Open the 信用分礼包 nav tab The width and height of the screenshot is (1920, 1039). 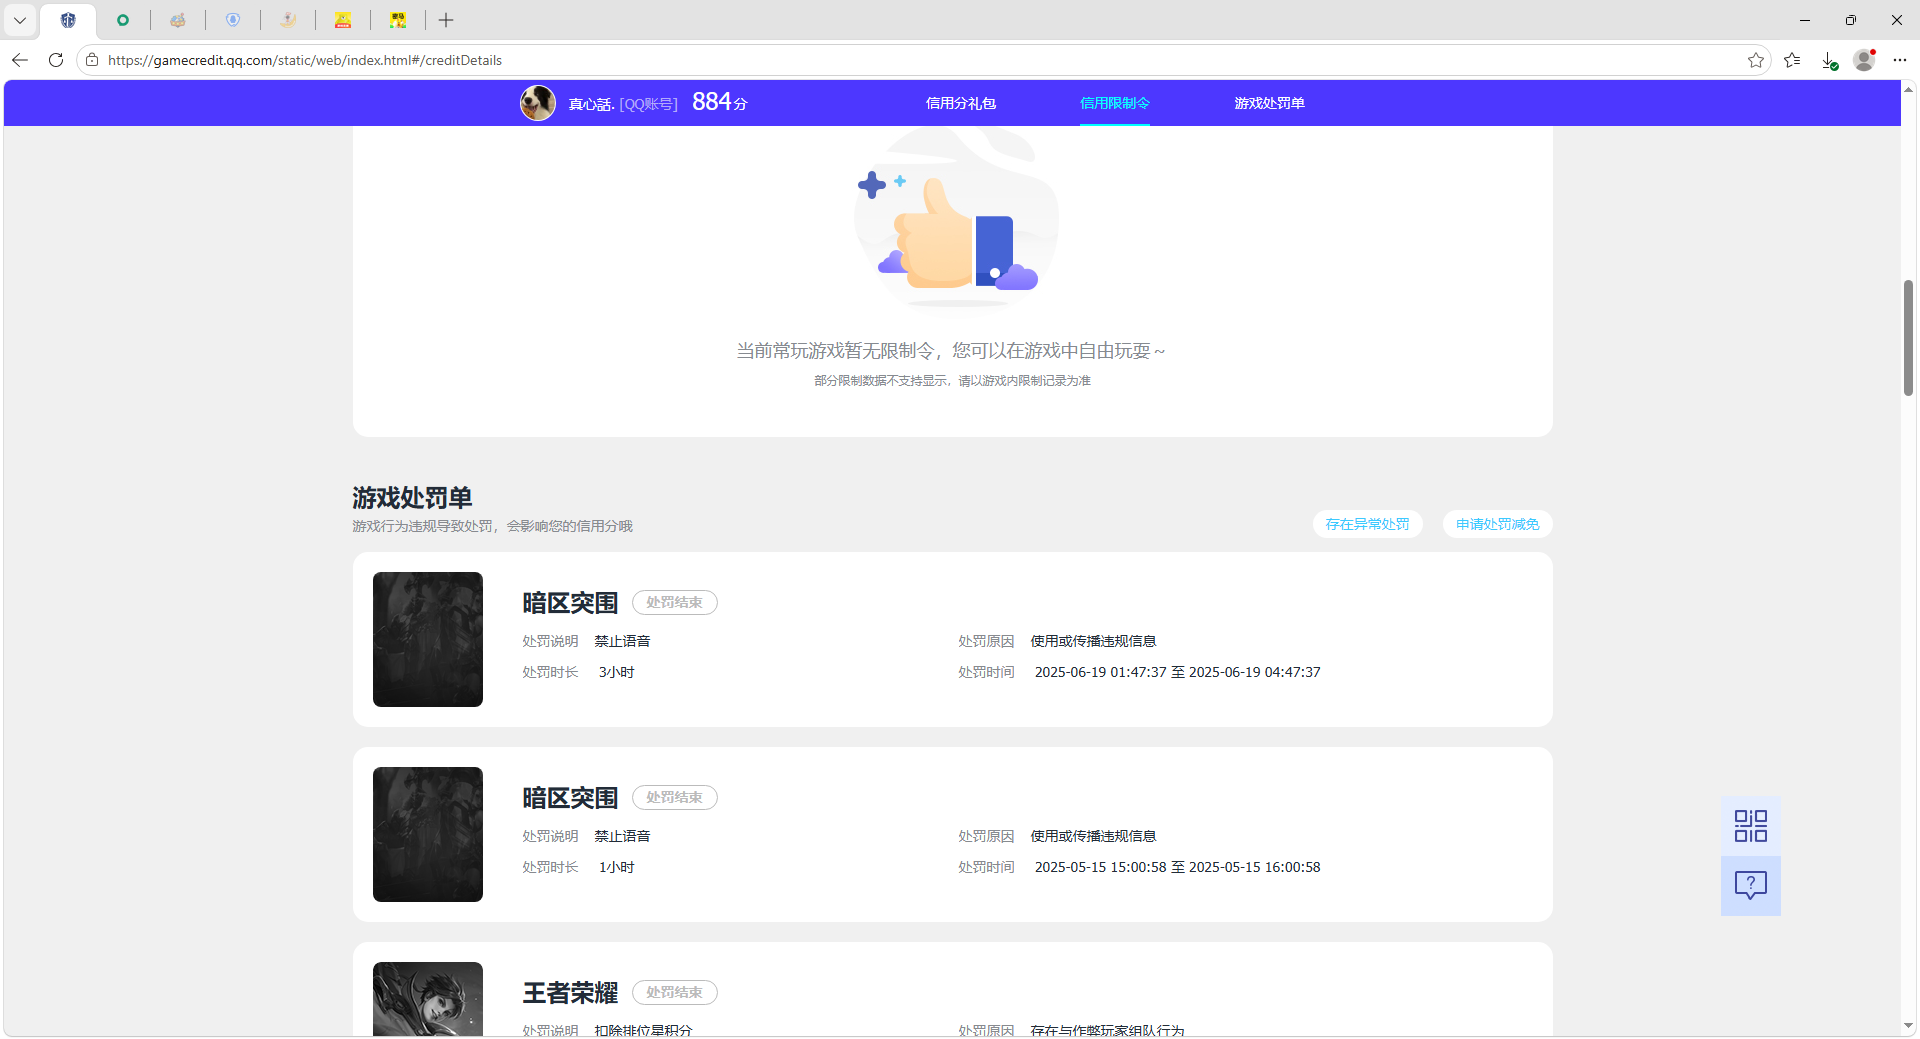tap(961, 103)
